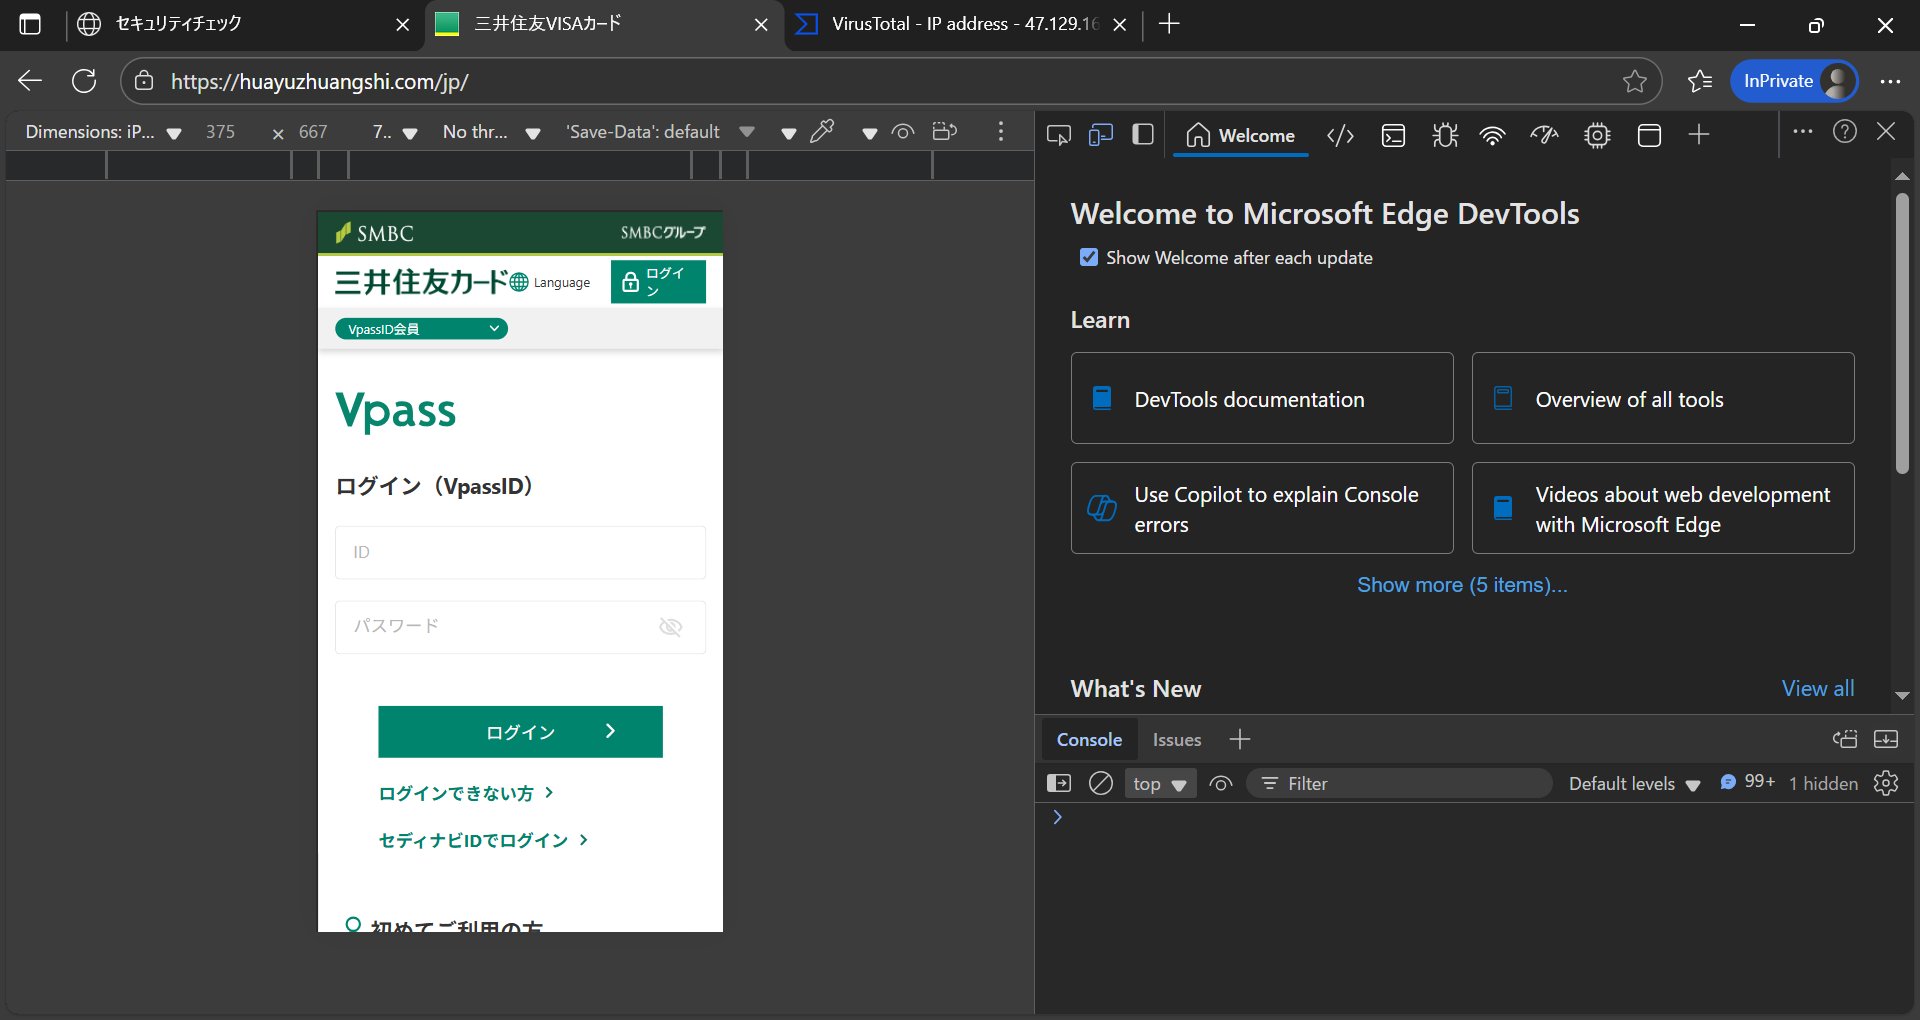
Task: Switch to the VirusTotal browser tab
Action: tap(960, 25)
